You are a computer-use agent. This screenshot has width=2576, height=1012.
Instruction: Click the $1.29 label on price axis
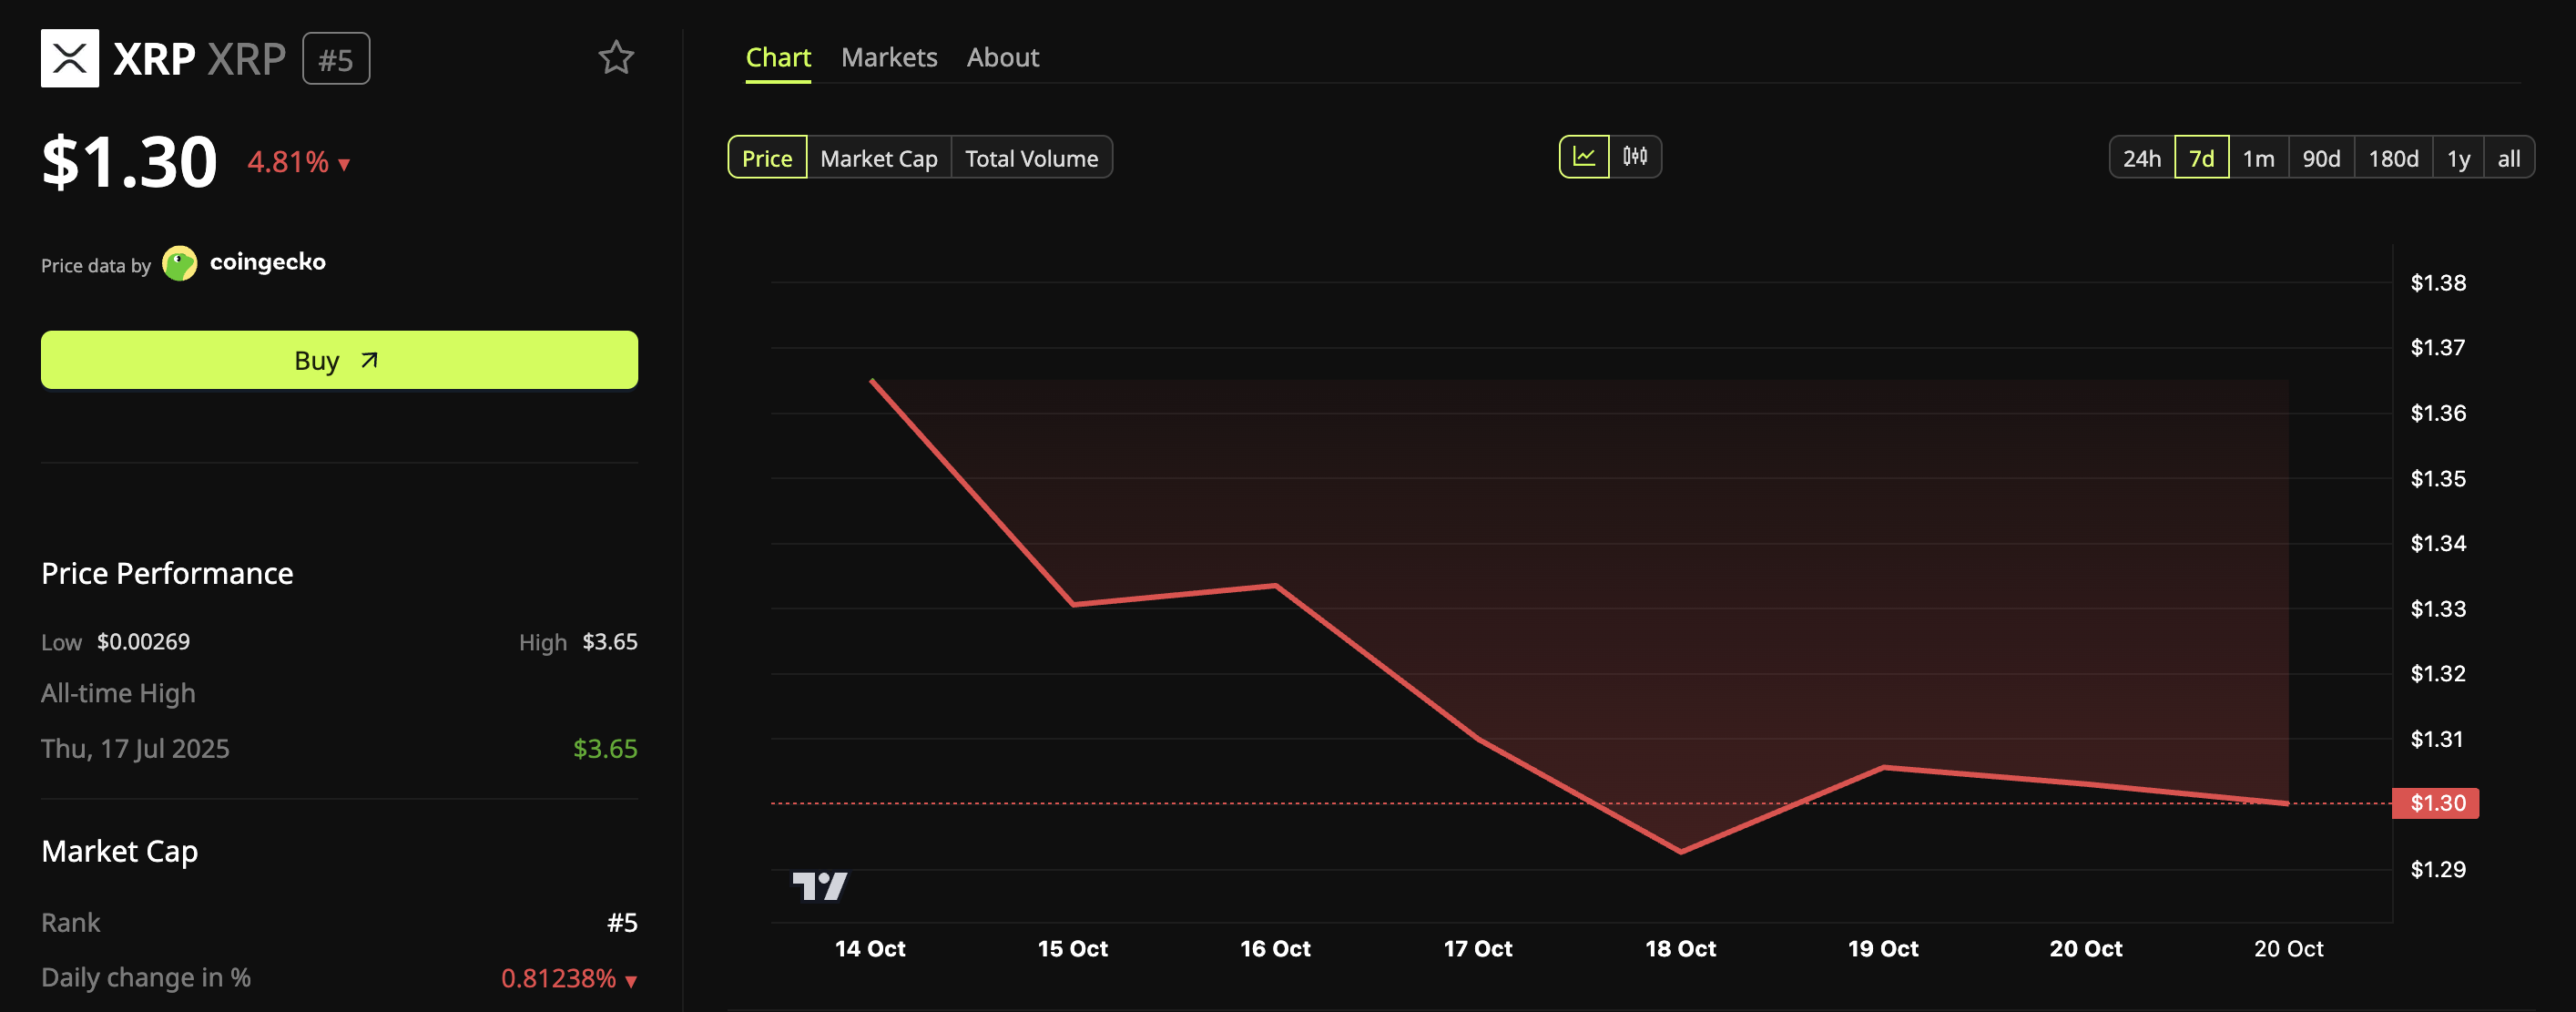click(2438, 869)
